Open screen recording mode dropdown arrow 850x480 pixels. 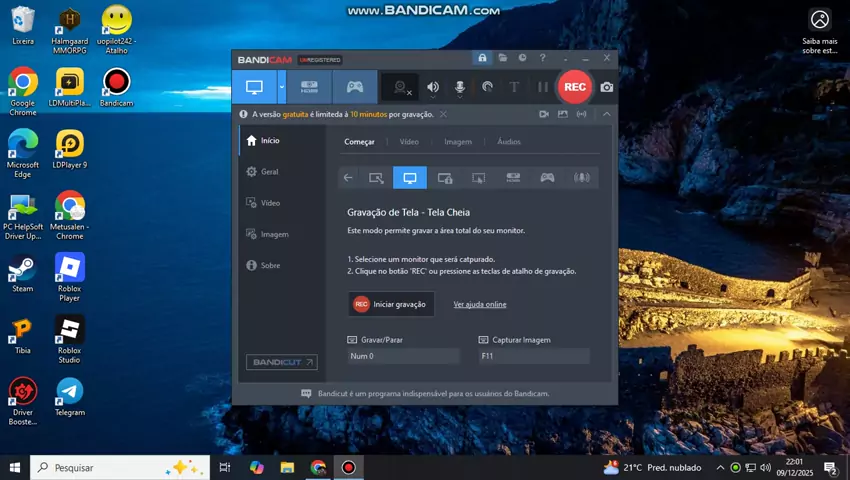pyautogui.click(x=282, y=87)
